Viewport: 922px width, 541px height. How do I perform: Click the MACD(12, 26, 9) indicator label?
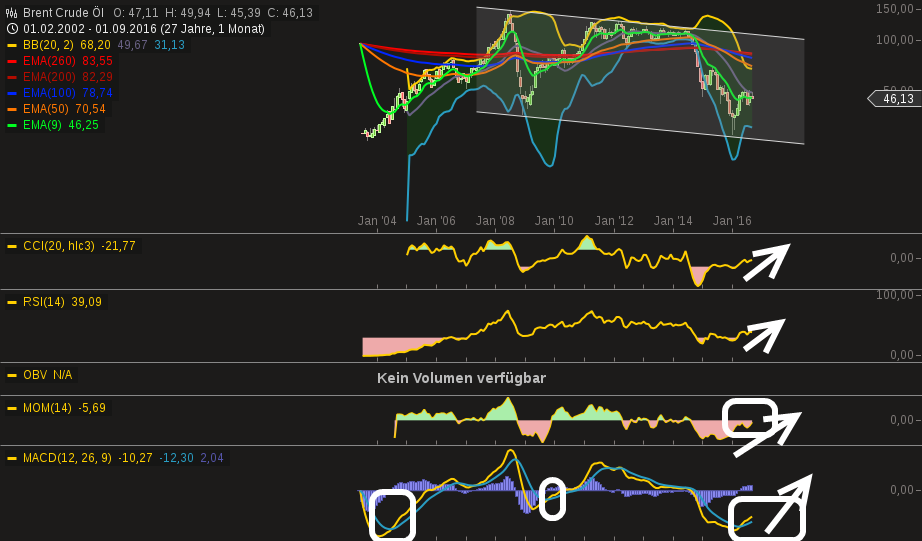[68, 457]
